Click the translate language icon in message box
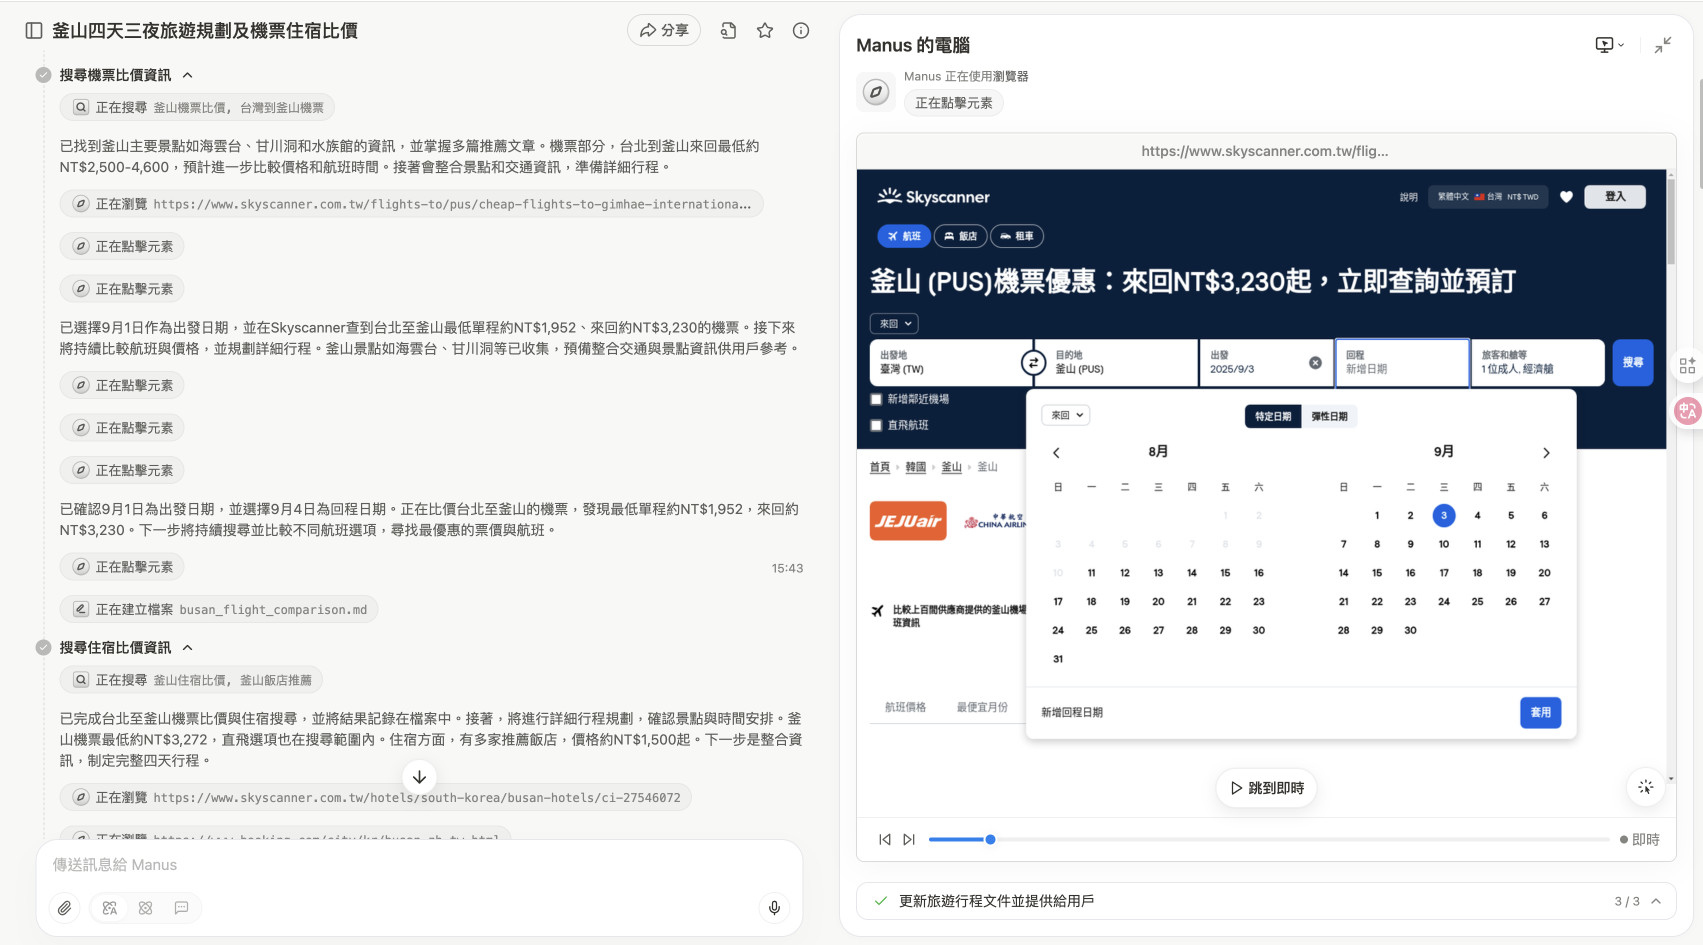Viewport: 1703px width, 945px height. click(x=110, y=908)
